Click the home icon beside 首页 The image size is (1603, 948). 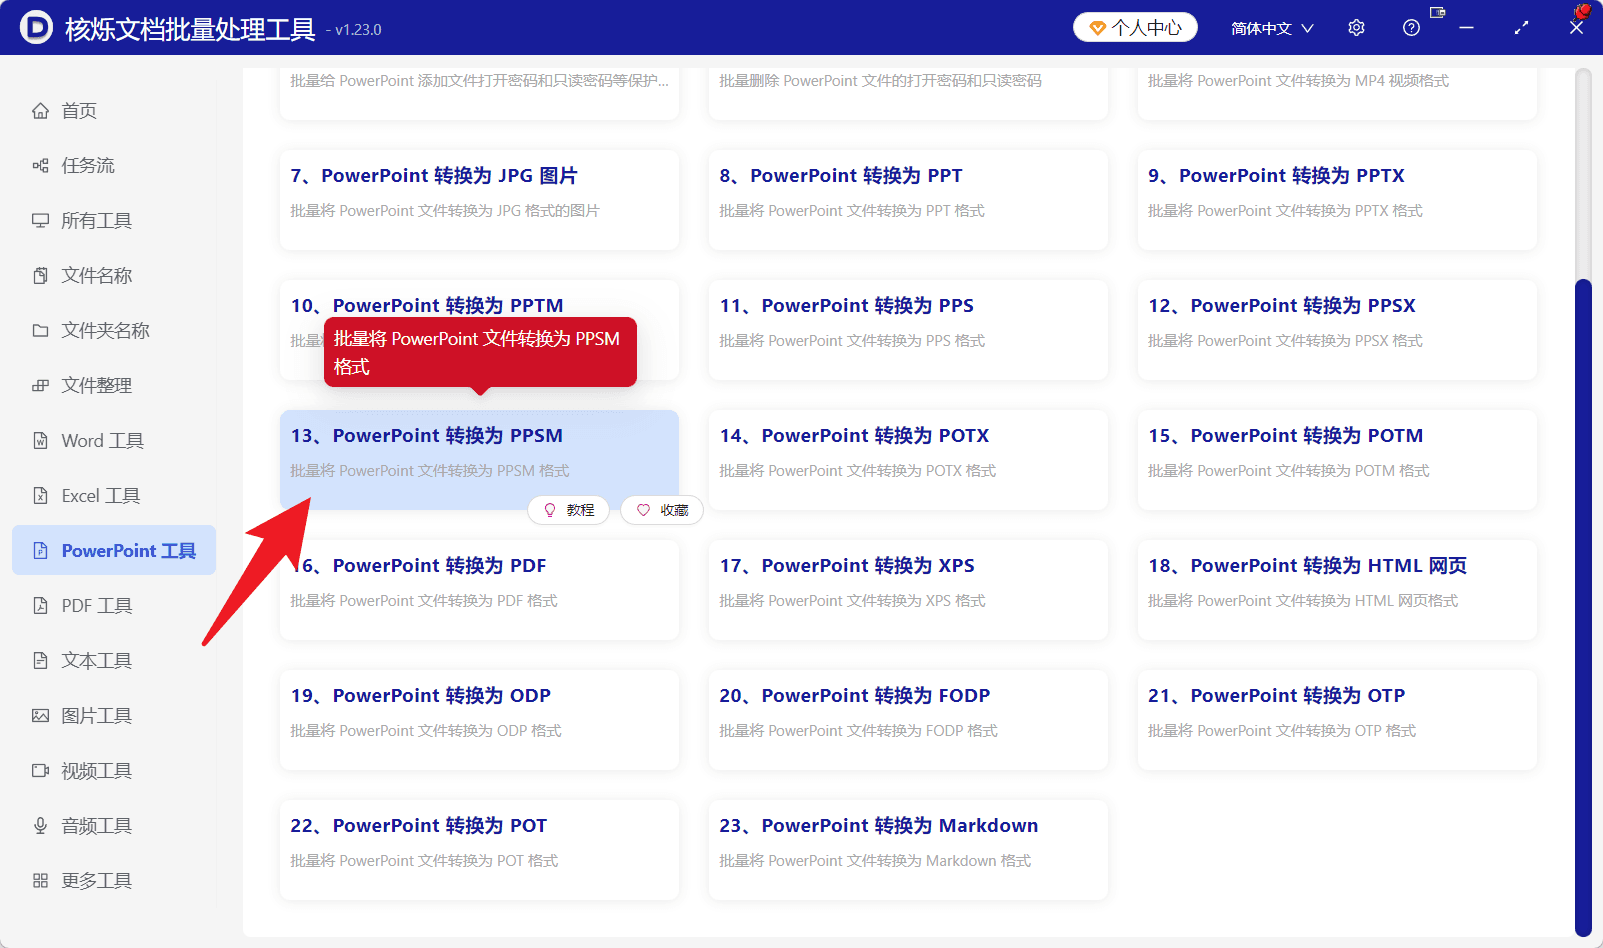coord(40,111)
